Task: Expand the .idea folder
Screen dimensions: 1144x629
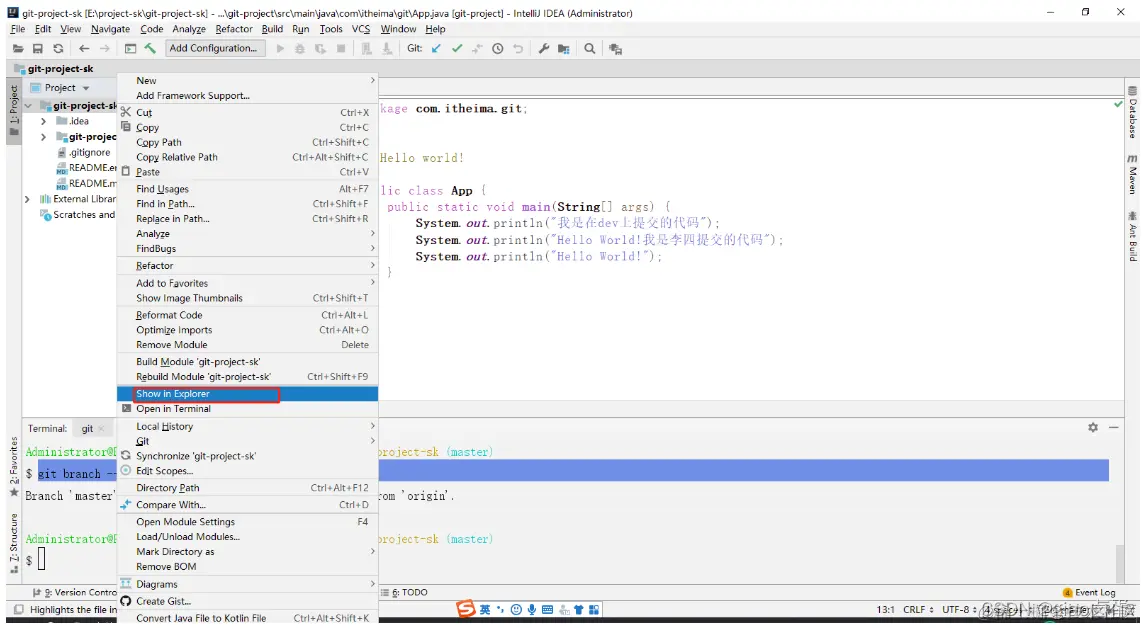Action: point(43,121)
